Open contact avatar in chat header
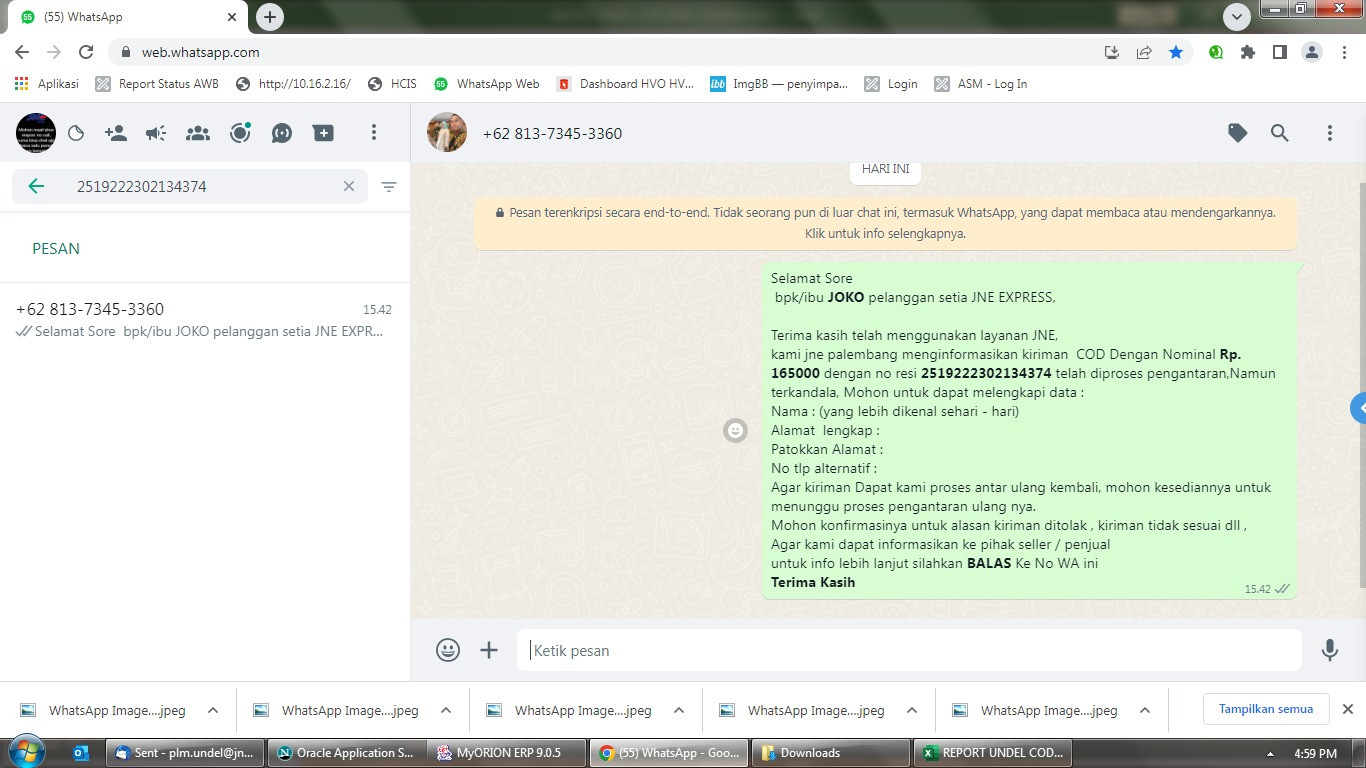The image size is (1366, 768). [x=447, y=133]
